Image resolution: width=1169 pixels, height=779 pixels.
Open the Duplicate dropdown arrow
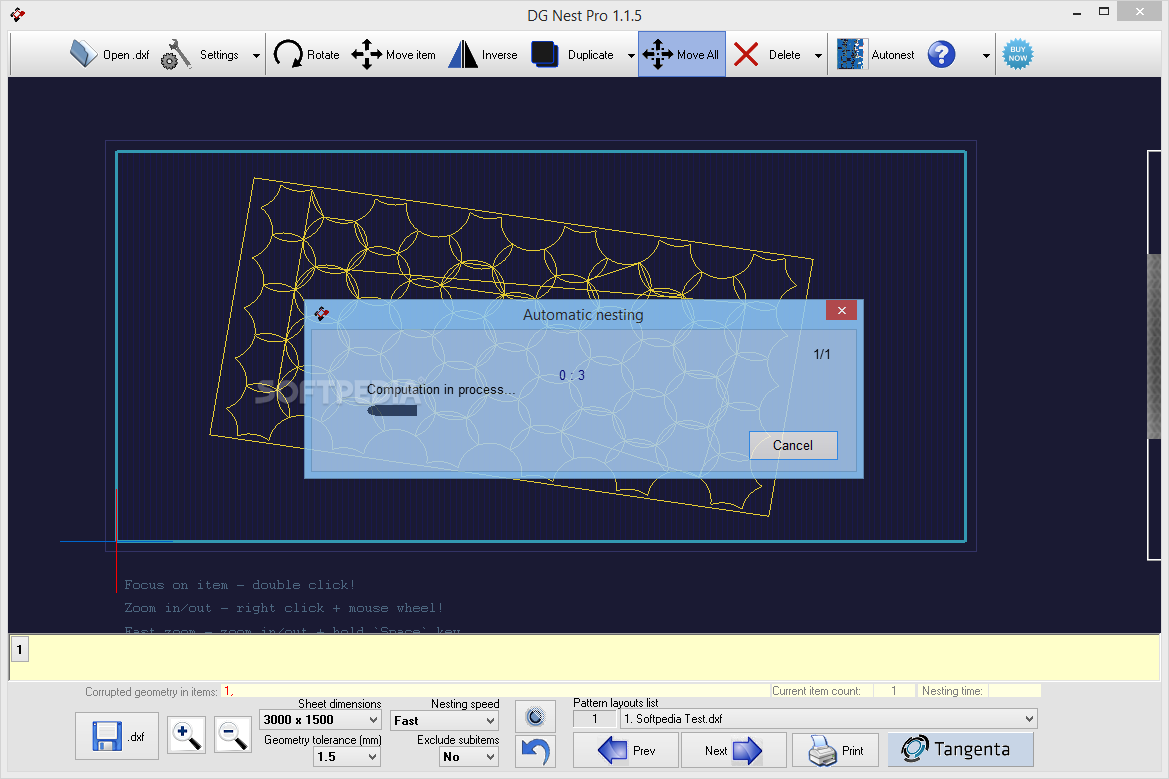click(631, 55)
